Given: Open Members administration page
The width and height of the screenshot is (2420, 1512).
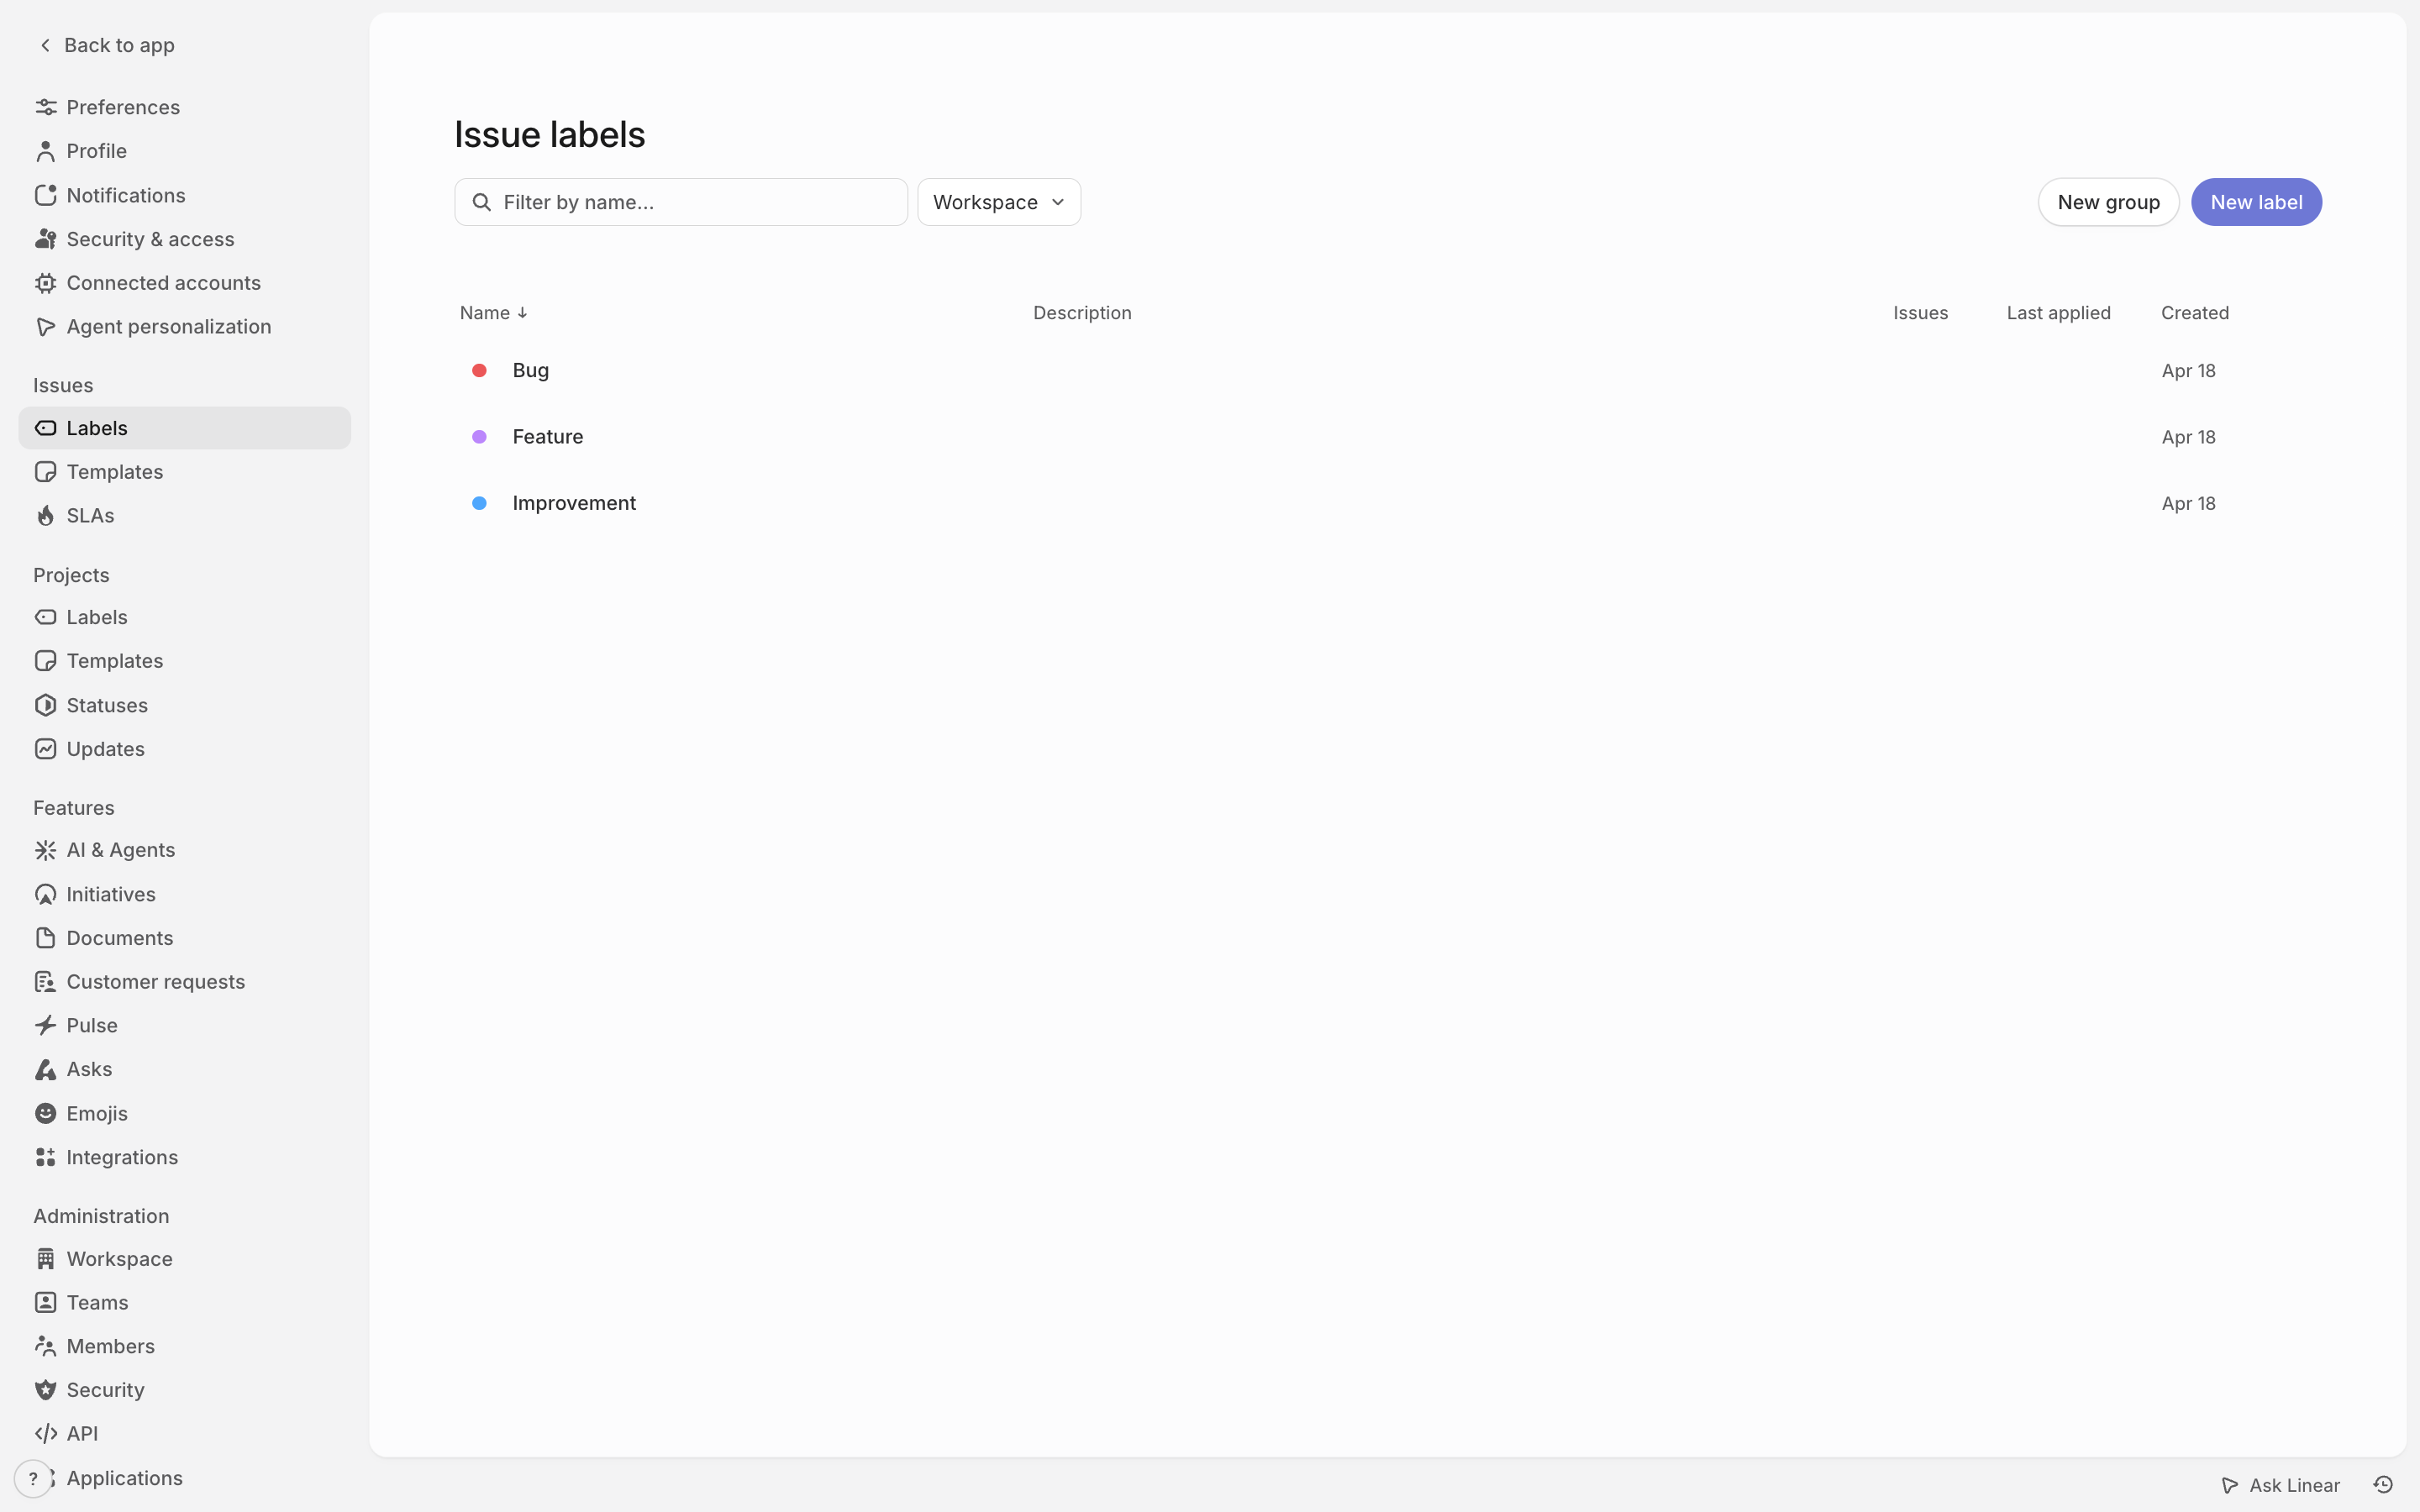Looking at the screenshot, I should tap(185, 1346).
